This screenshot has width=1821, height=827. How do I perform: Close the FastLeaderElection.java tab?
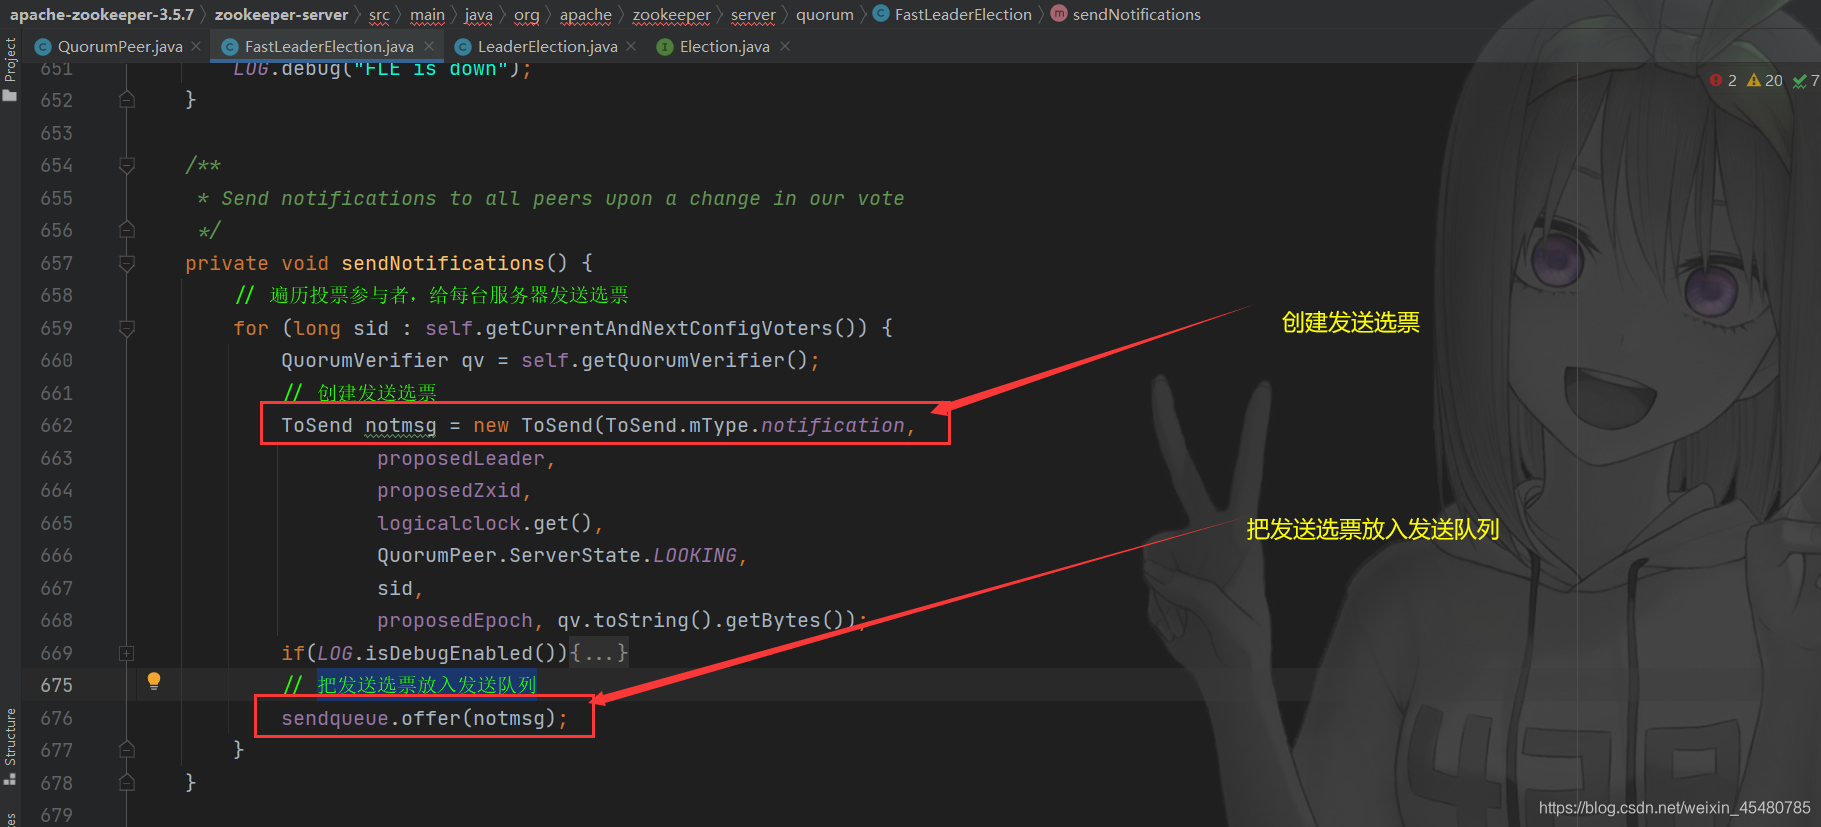pyautogui.click(x=429, y=46)
